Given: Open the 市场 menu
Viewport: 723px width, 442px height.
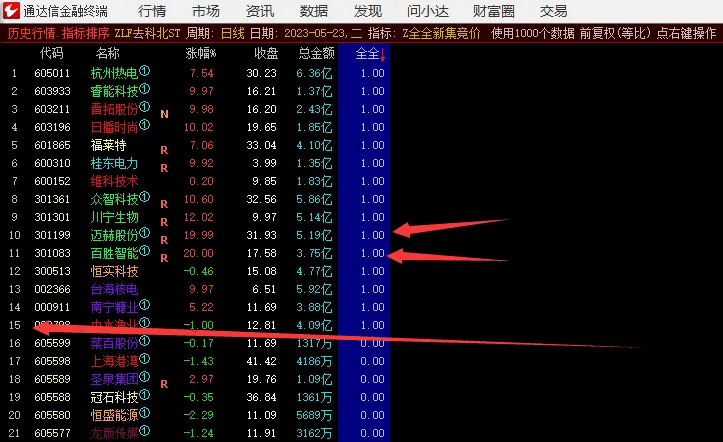Looking at the screenshot, I should 206,11.
